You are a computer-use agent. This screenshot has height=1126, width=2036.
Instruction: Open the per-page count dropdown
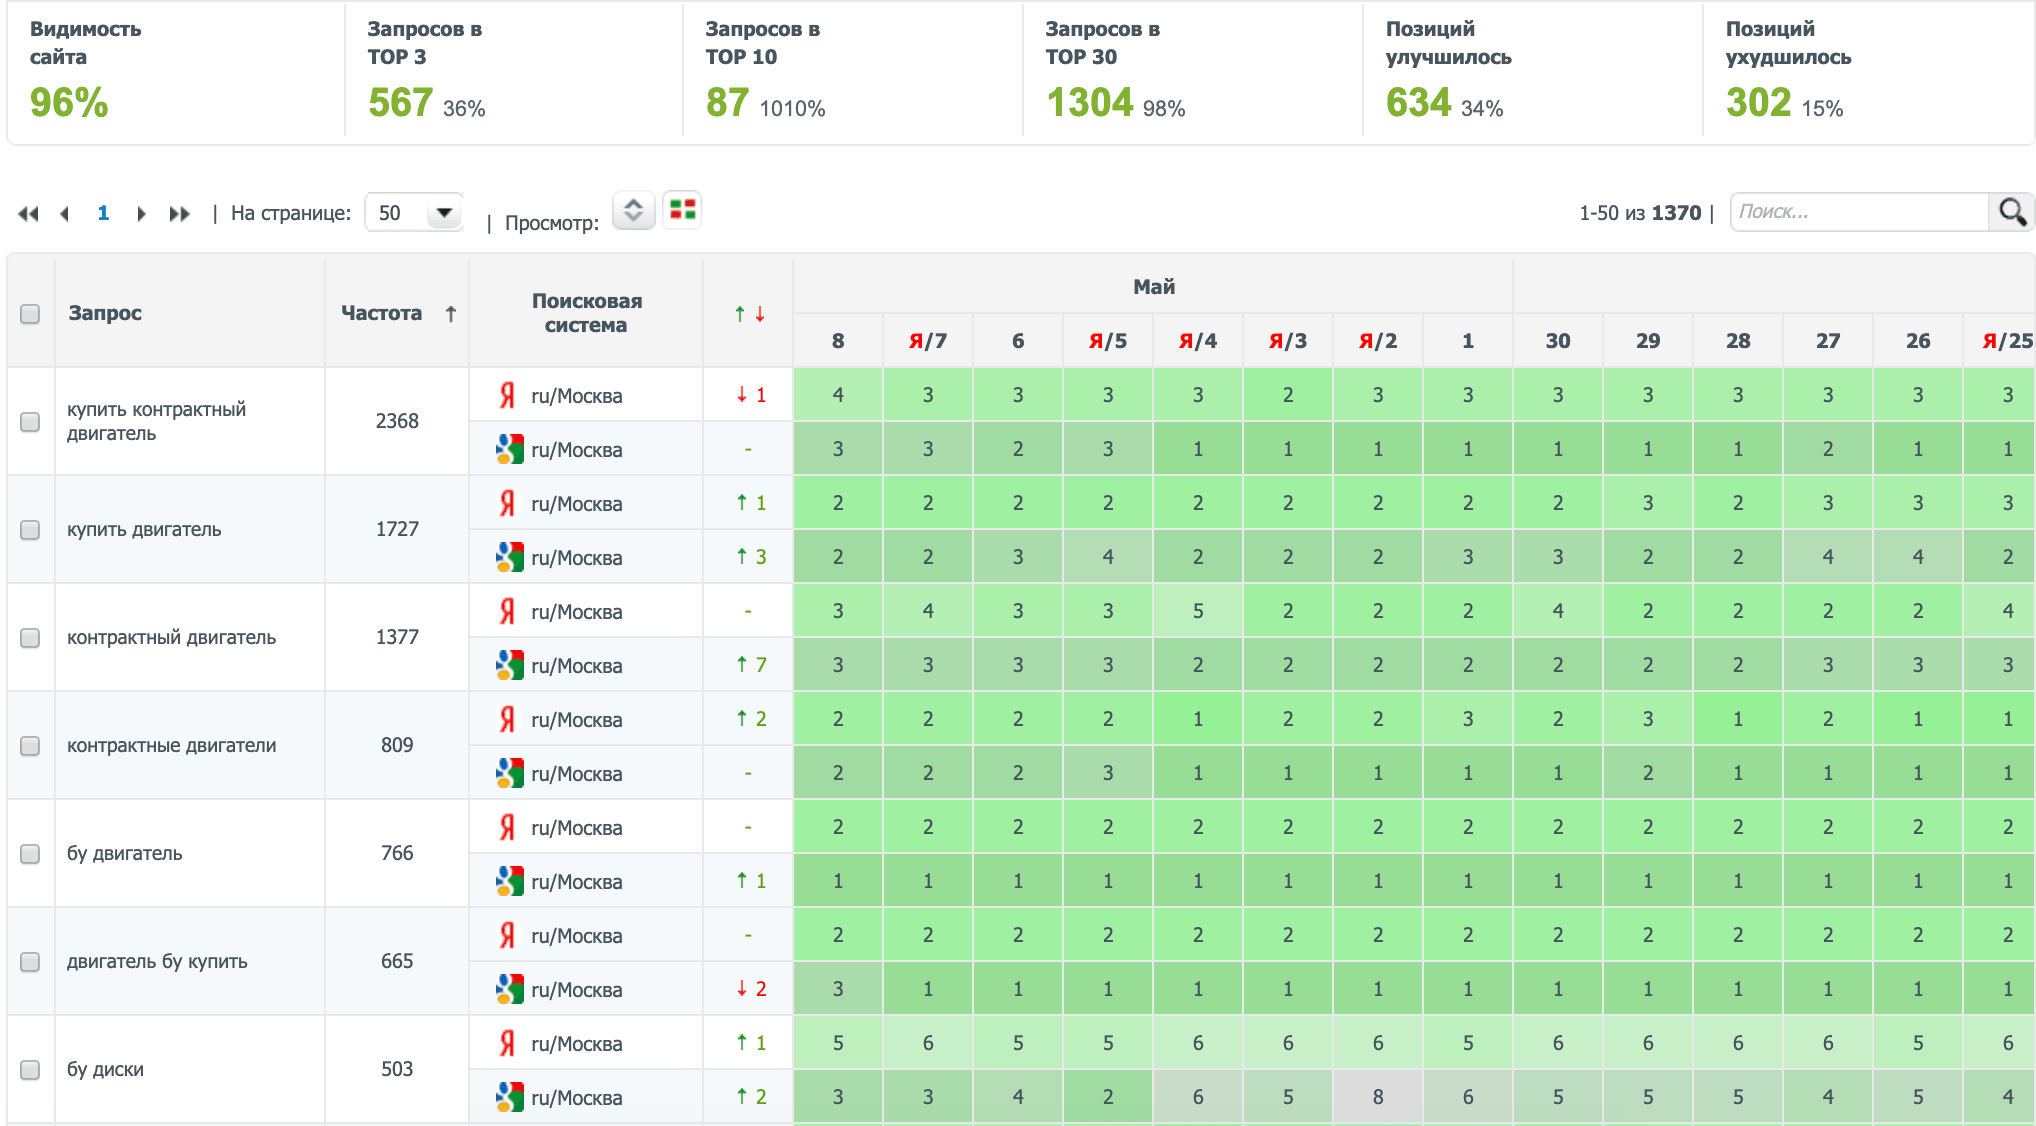tap(443, 213)
